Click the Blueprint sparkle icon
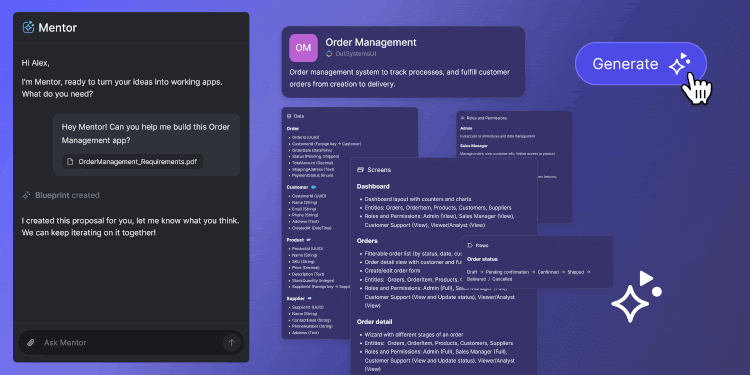Viewport: 750px width, 375px height. click(x=26, y=195)
